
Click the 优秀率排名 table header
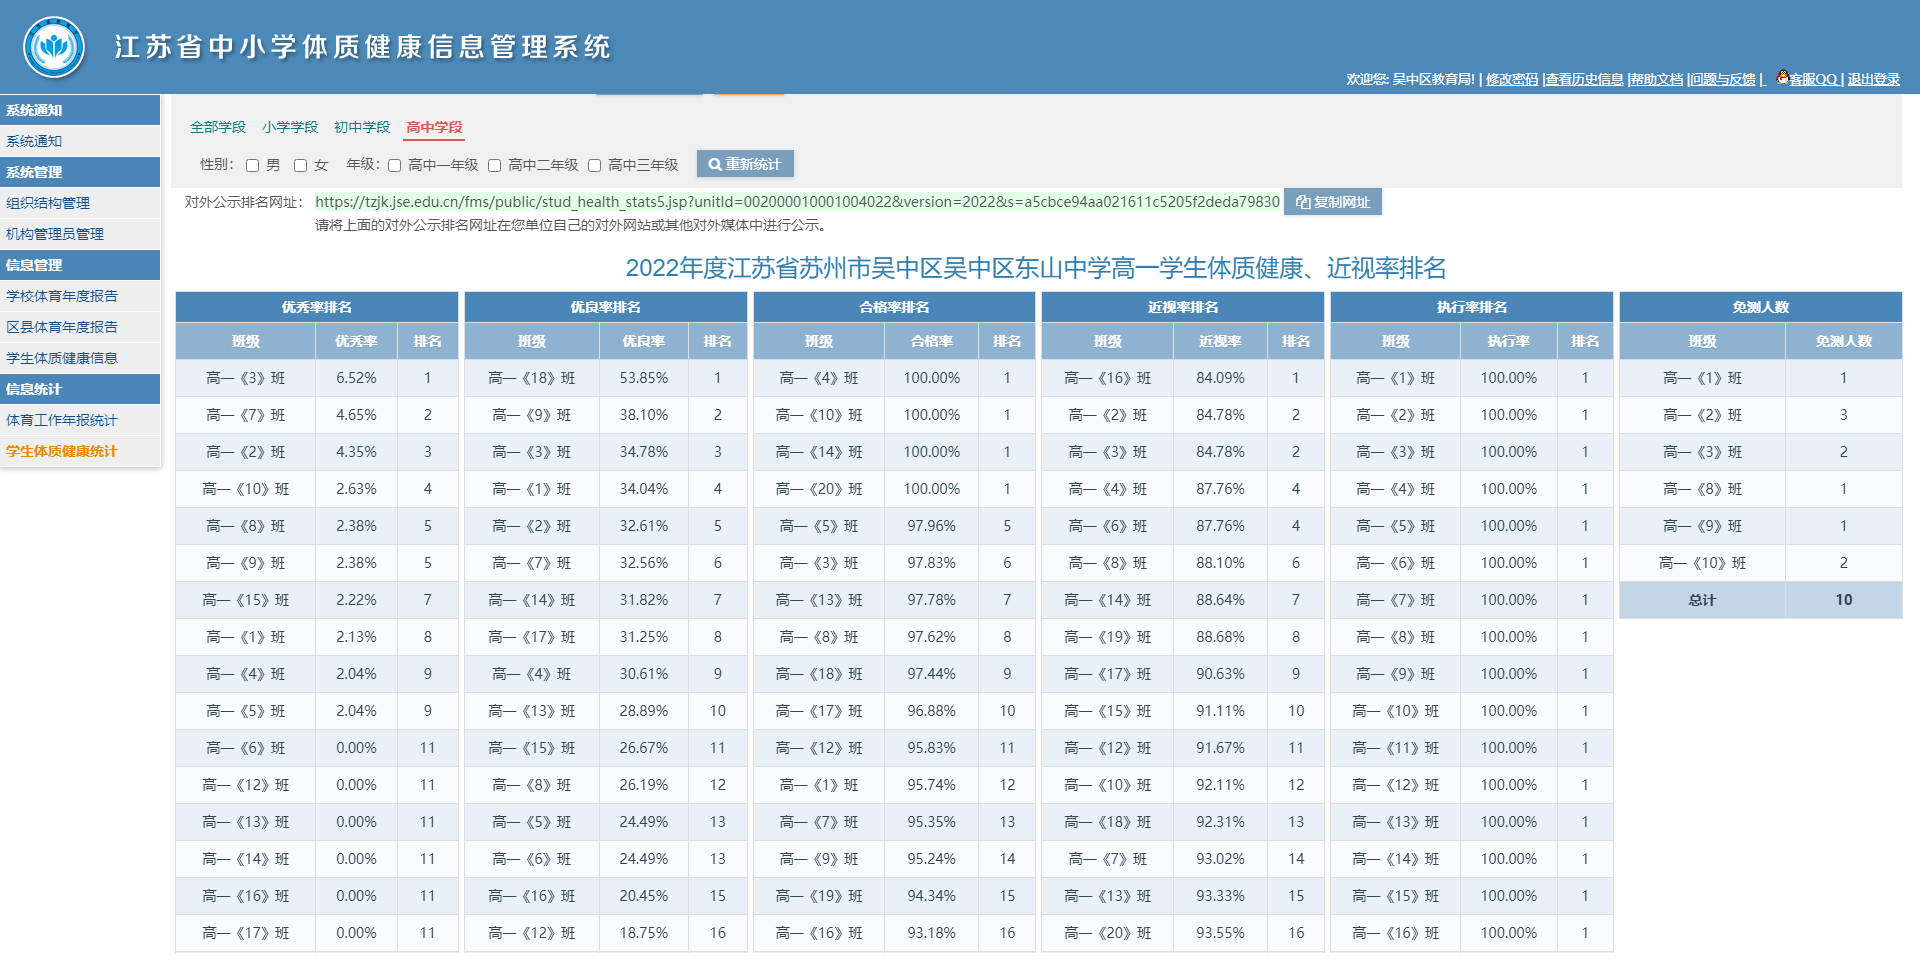(317, 307)
